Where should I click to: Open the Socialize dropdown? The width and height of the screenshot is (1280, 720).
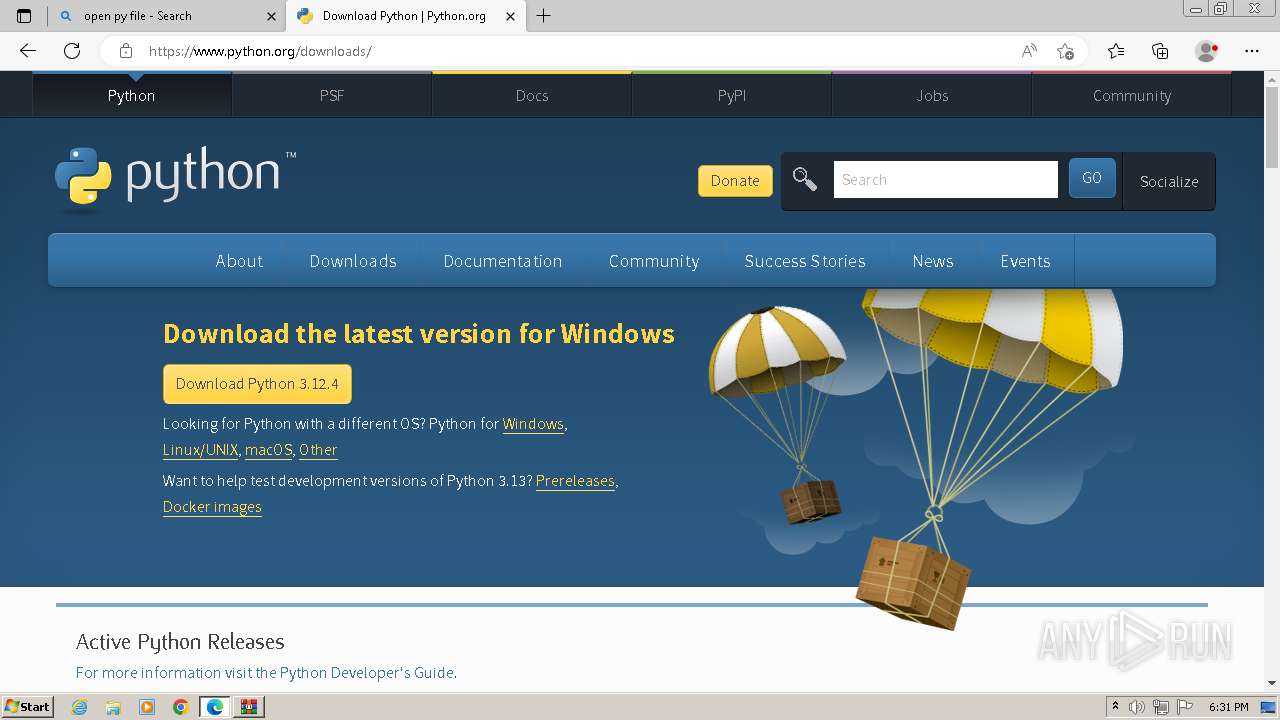1169,181
